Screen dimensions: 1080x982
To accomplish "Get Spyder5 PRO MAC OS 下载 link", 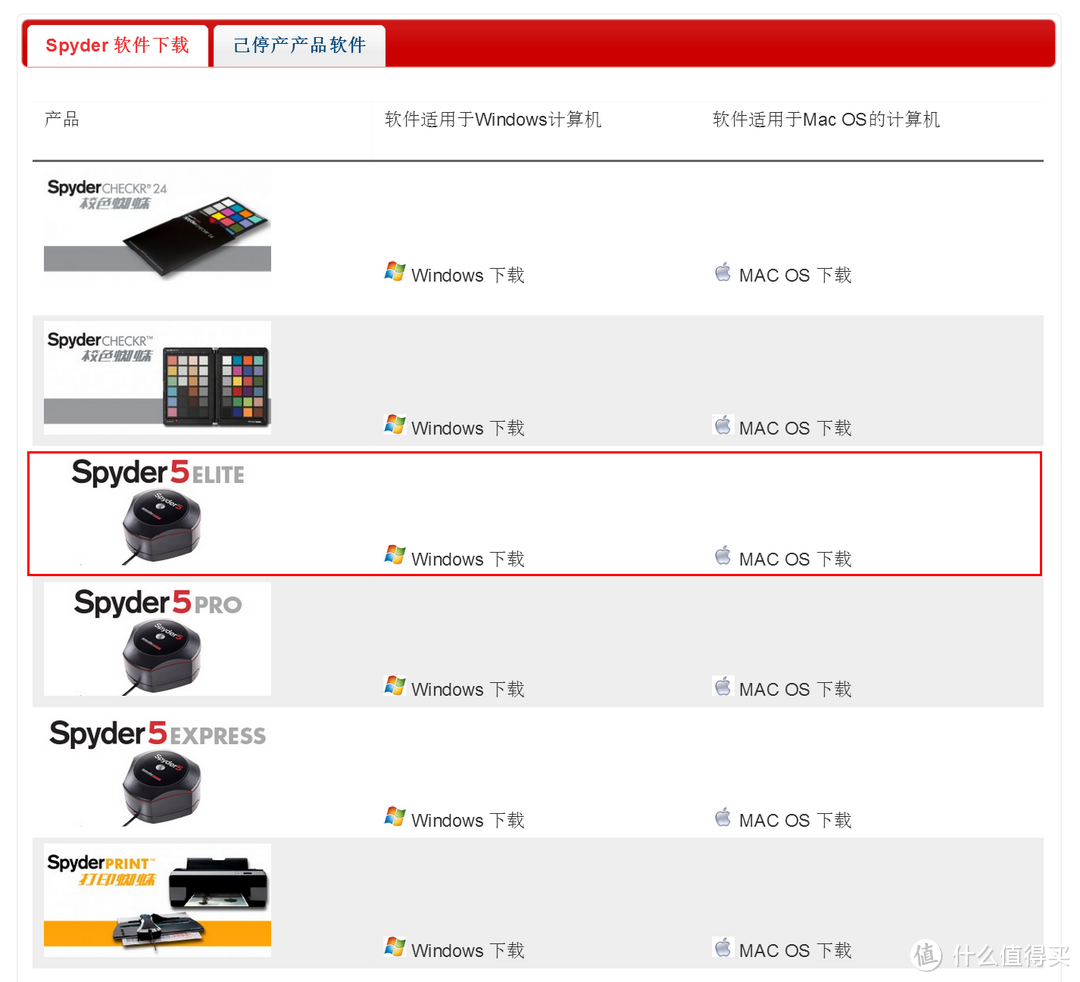I will (x=796, y=689).
